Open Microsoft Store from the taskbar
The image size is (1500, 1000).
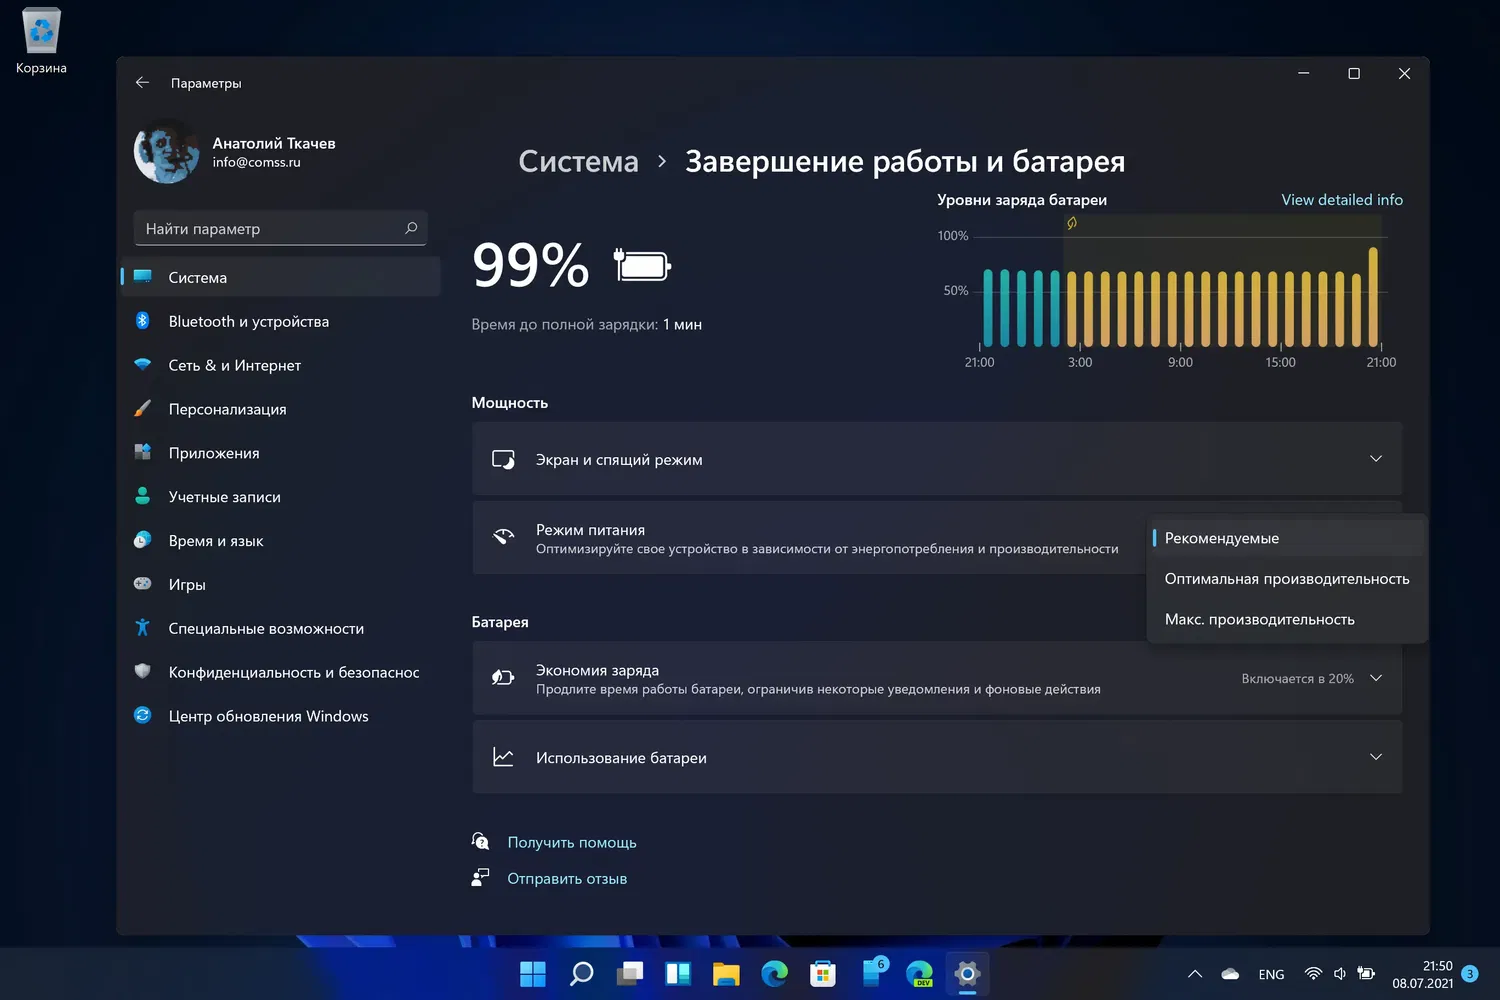[x=823, y=974]
